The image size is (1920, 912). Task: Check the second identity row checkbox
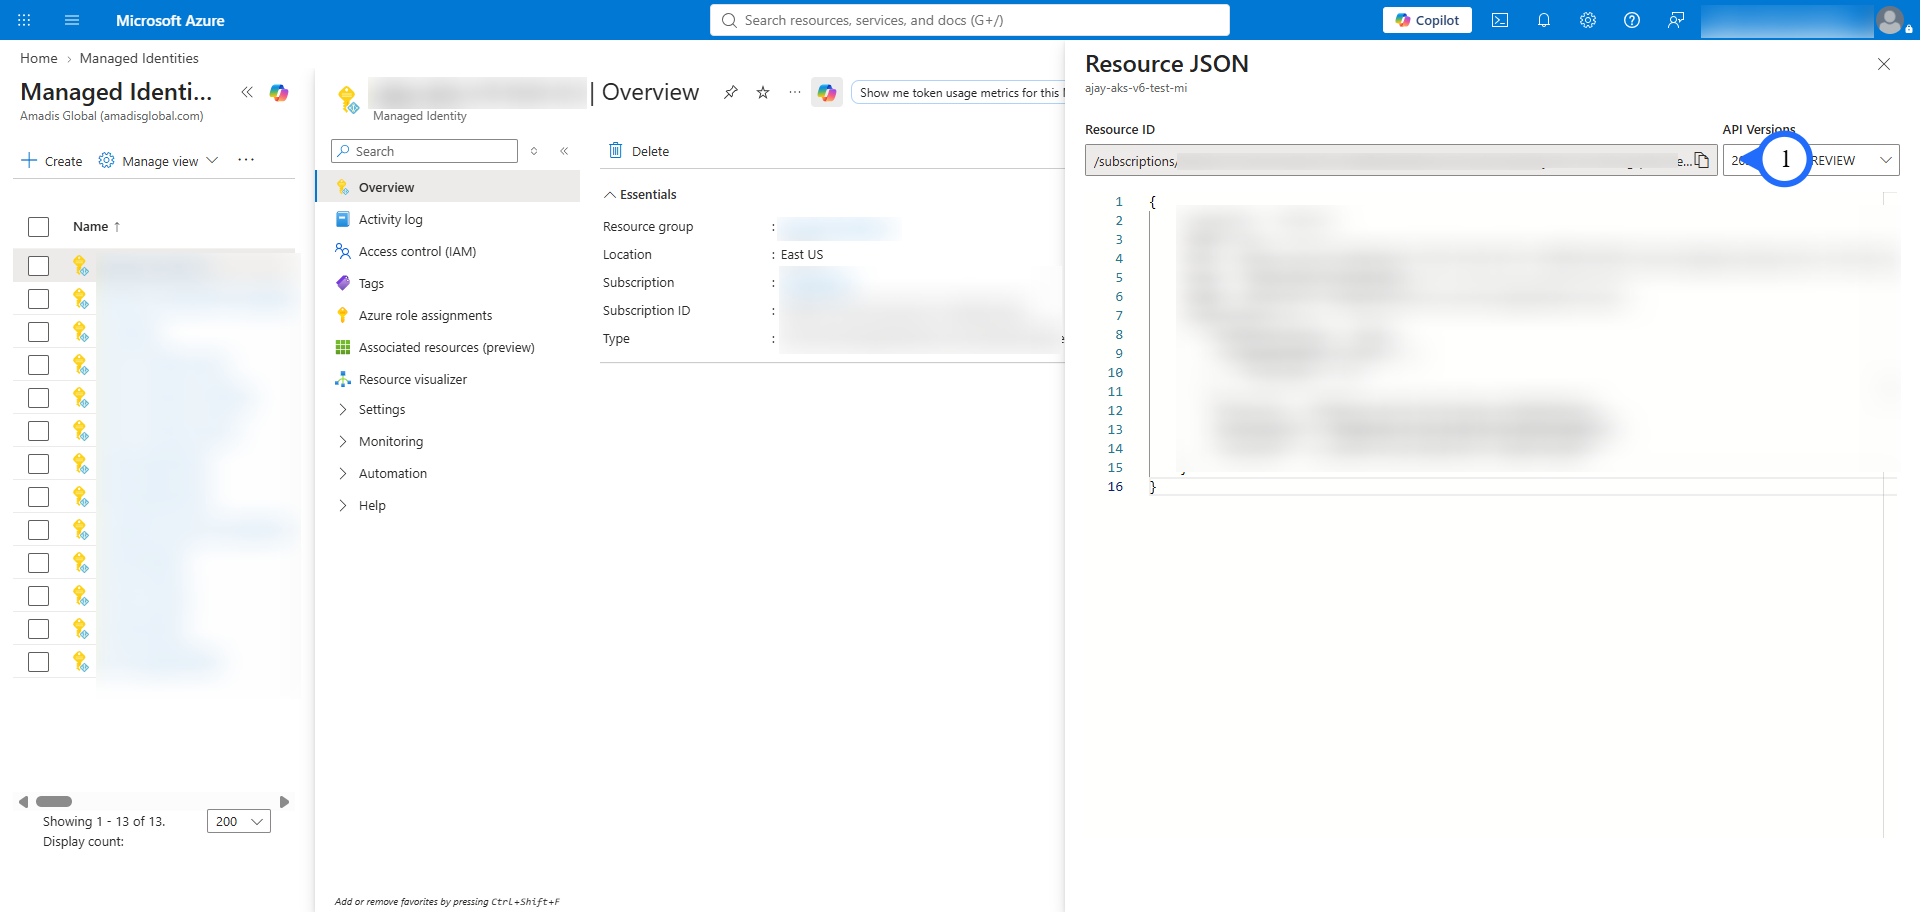[39, 299]
